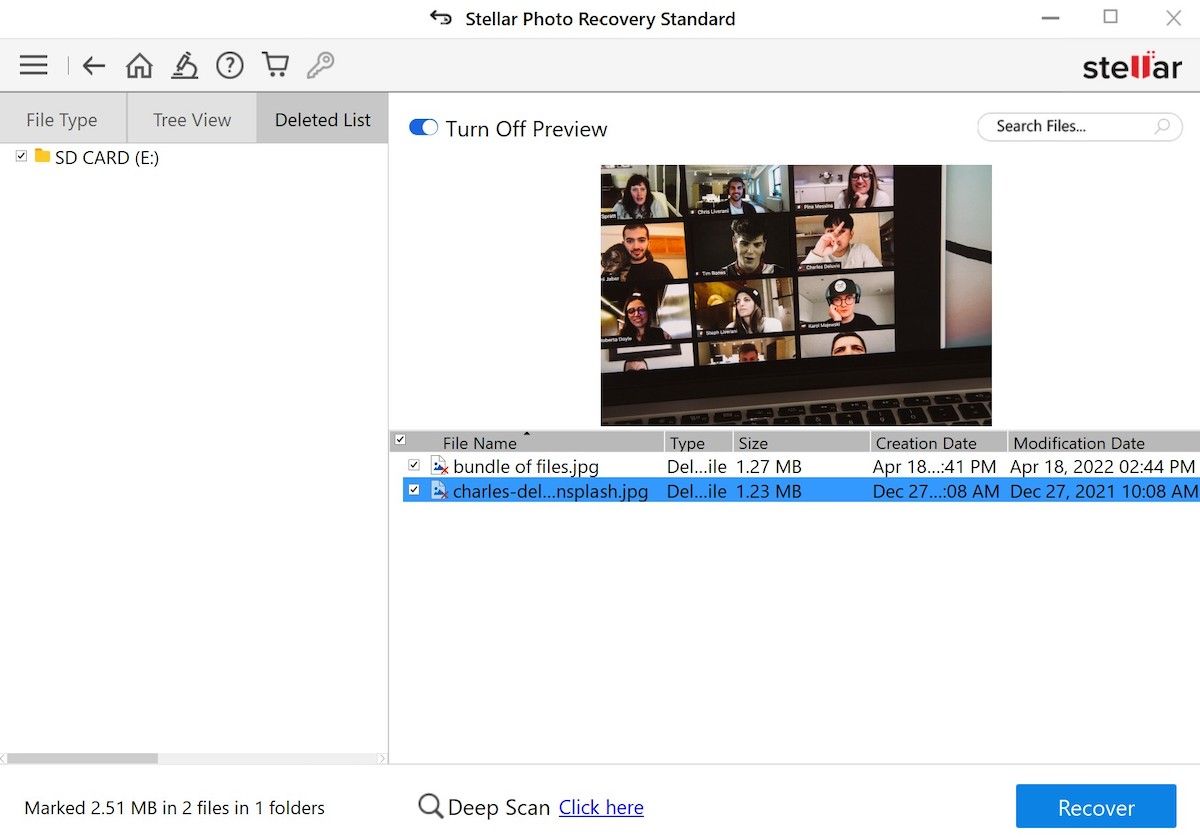Viewport: 1200px width, 839px height.
Task: Click 'Apr 18, 2022 02:44 PM' modification date
Action: (1102, 466)
